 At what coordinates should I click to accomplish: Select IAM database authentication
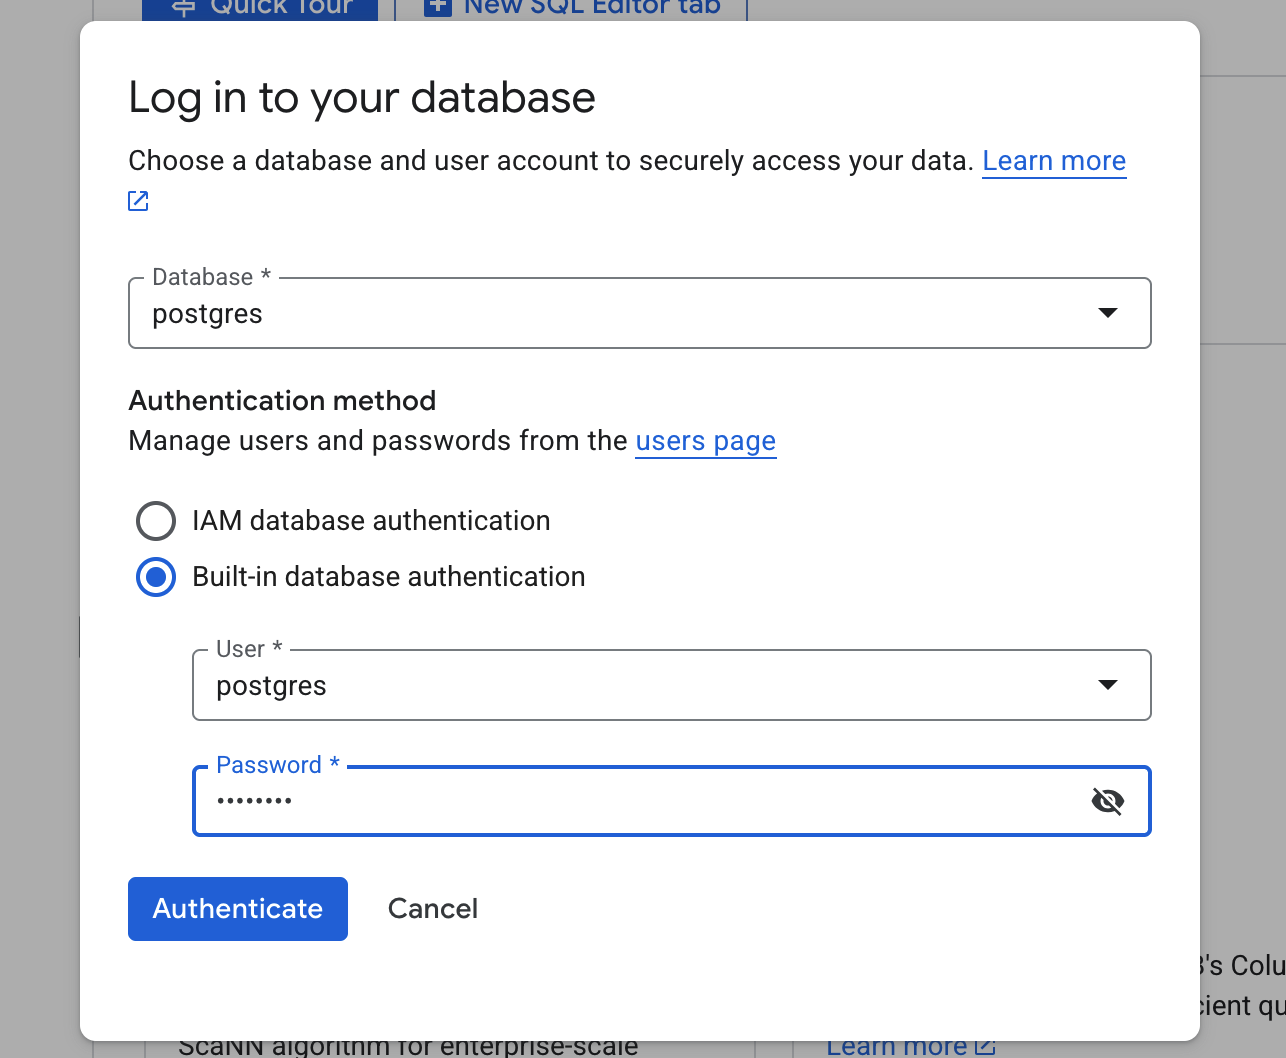click(x=156, y=521)
